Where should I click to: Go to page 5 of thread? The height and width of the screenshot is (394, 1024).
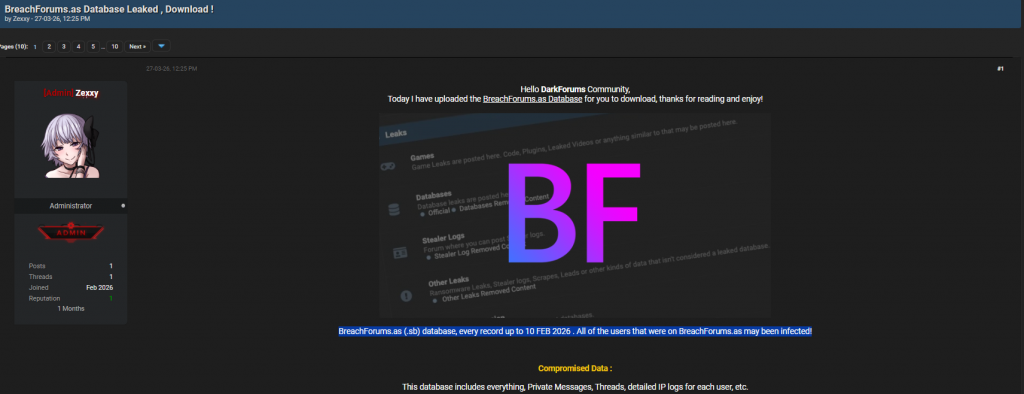(93, 46)
